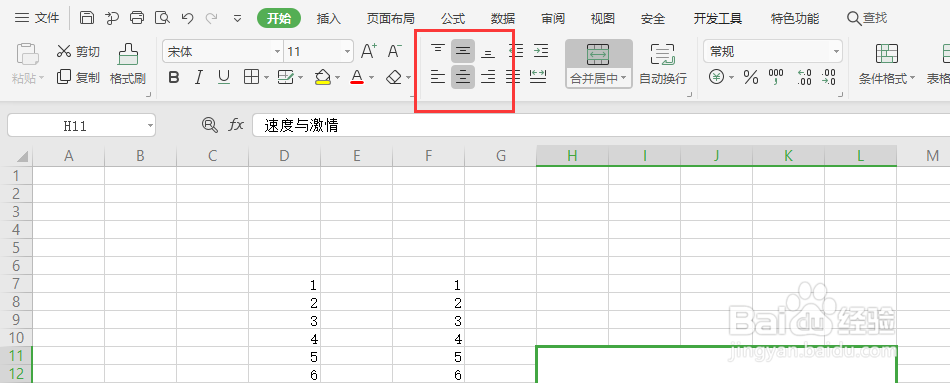Image resolution: width=950 pixels, height=383 pixels.
Task: Toggle right horizontal alignment
Action: 488,77
